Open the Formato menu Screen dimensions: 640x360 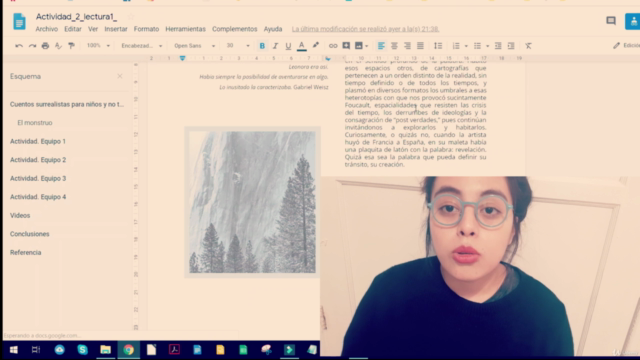click(147, 29)
